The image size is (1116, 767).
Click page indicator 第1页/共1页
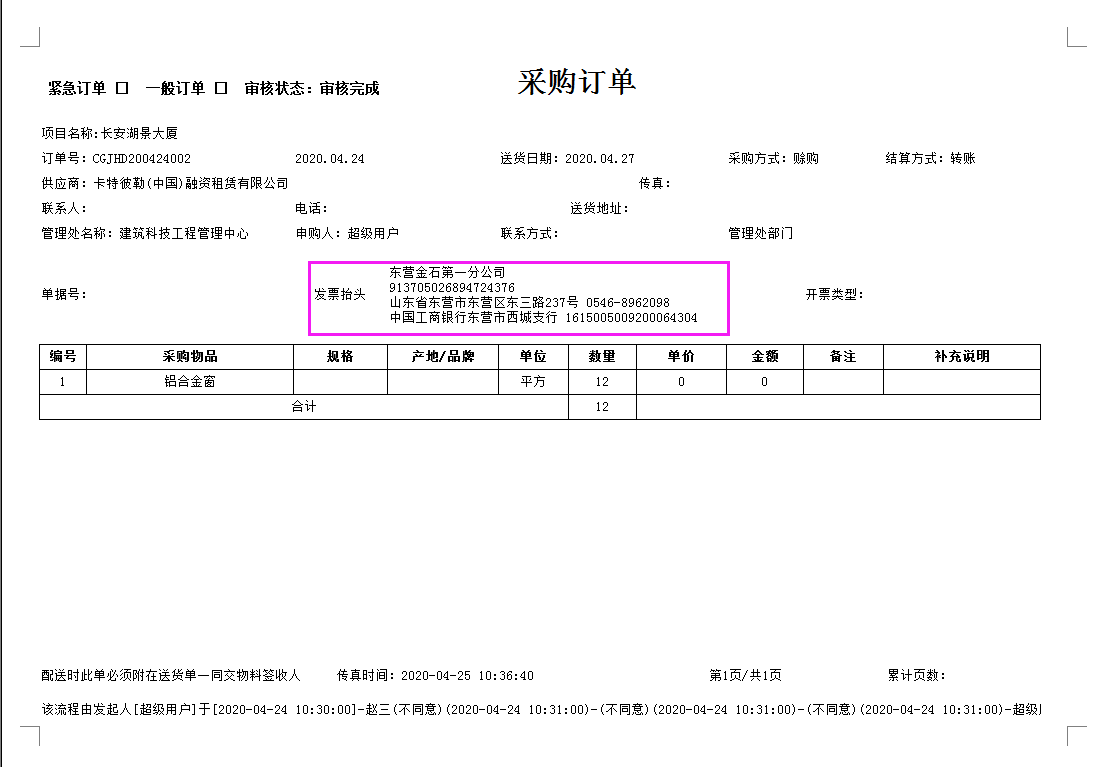tap(745, 675)
